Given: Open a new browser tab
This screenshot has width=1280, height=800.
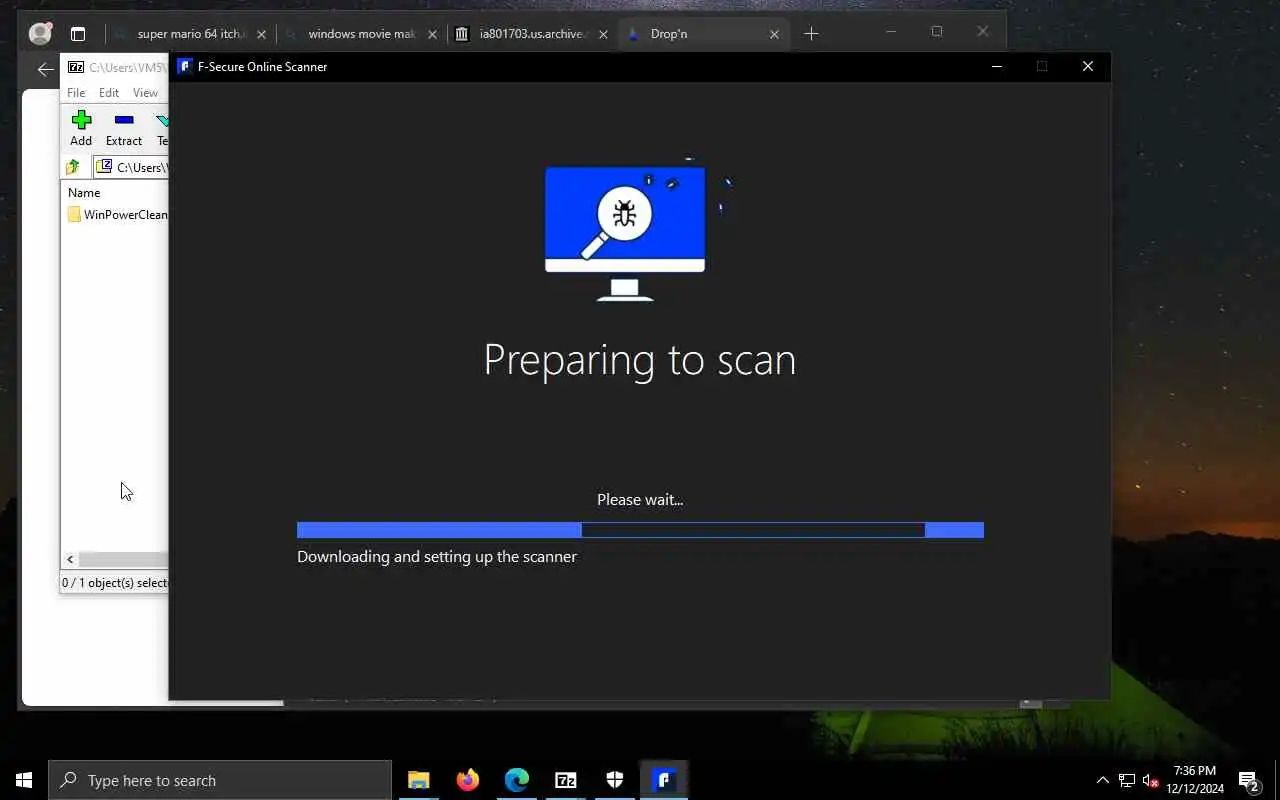Looking at the screenshot, I should pos(811,34).
